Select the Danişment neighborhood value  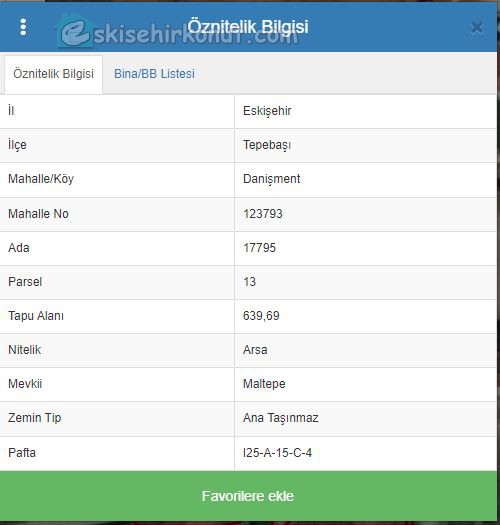272,179
